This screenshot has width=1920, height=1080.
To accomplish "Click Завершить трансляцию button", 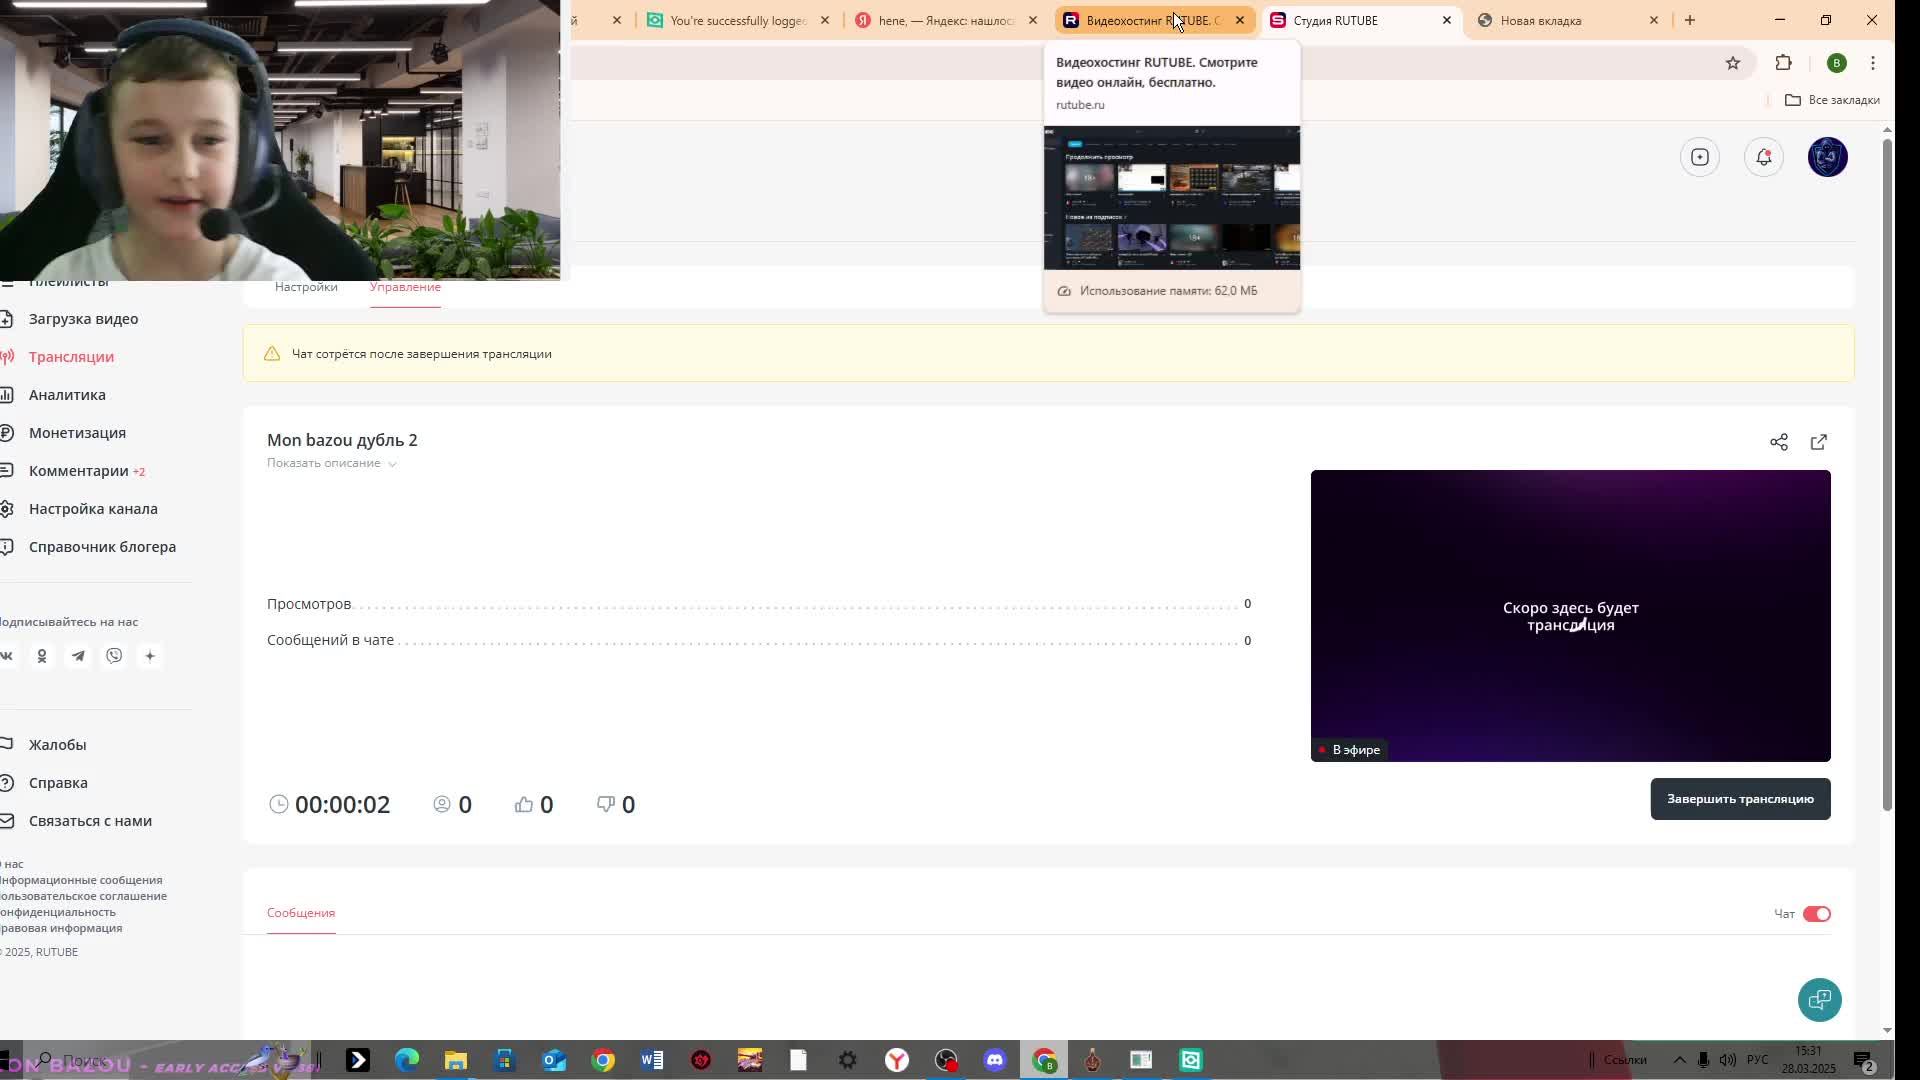I will [1740, 799].
